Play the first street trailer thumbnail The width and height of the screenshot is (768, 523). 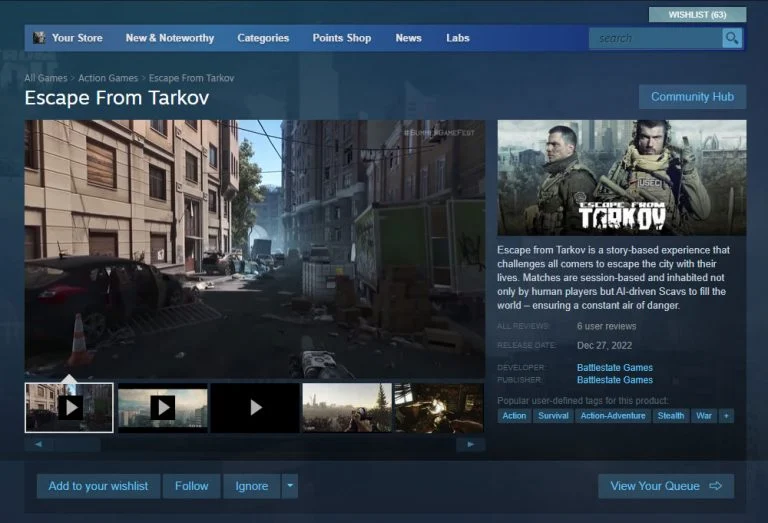(x=69, y=407)
